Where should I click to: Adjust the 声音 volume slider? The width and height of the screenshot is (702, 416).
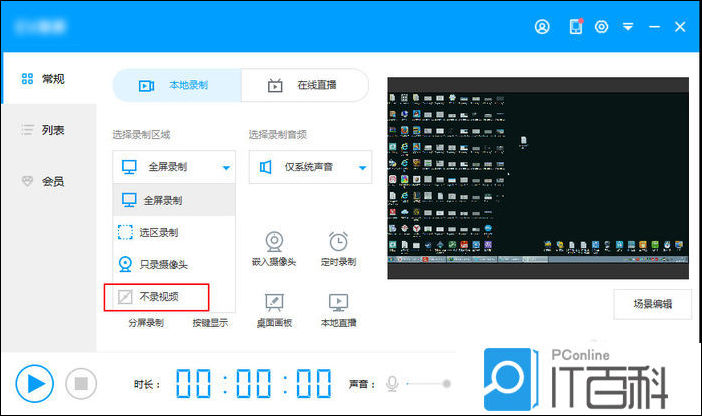pyautogui.click(x=428, y=384)
